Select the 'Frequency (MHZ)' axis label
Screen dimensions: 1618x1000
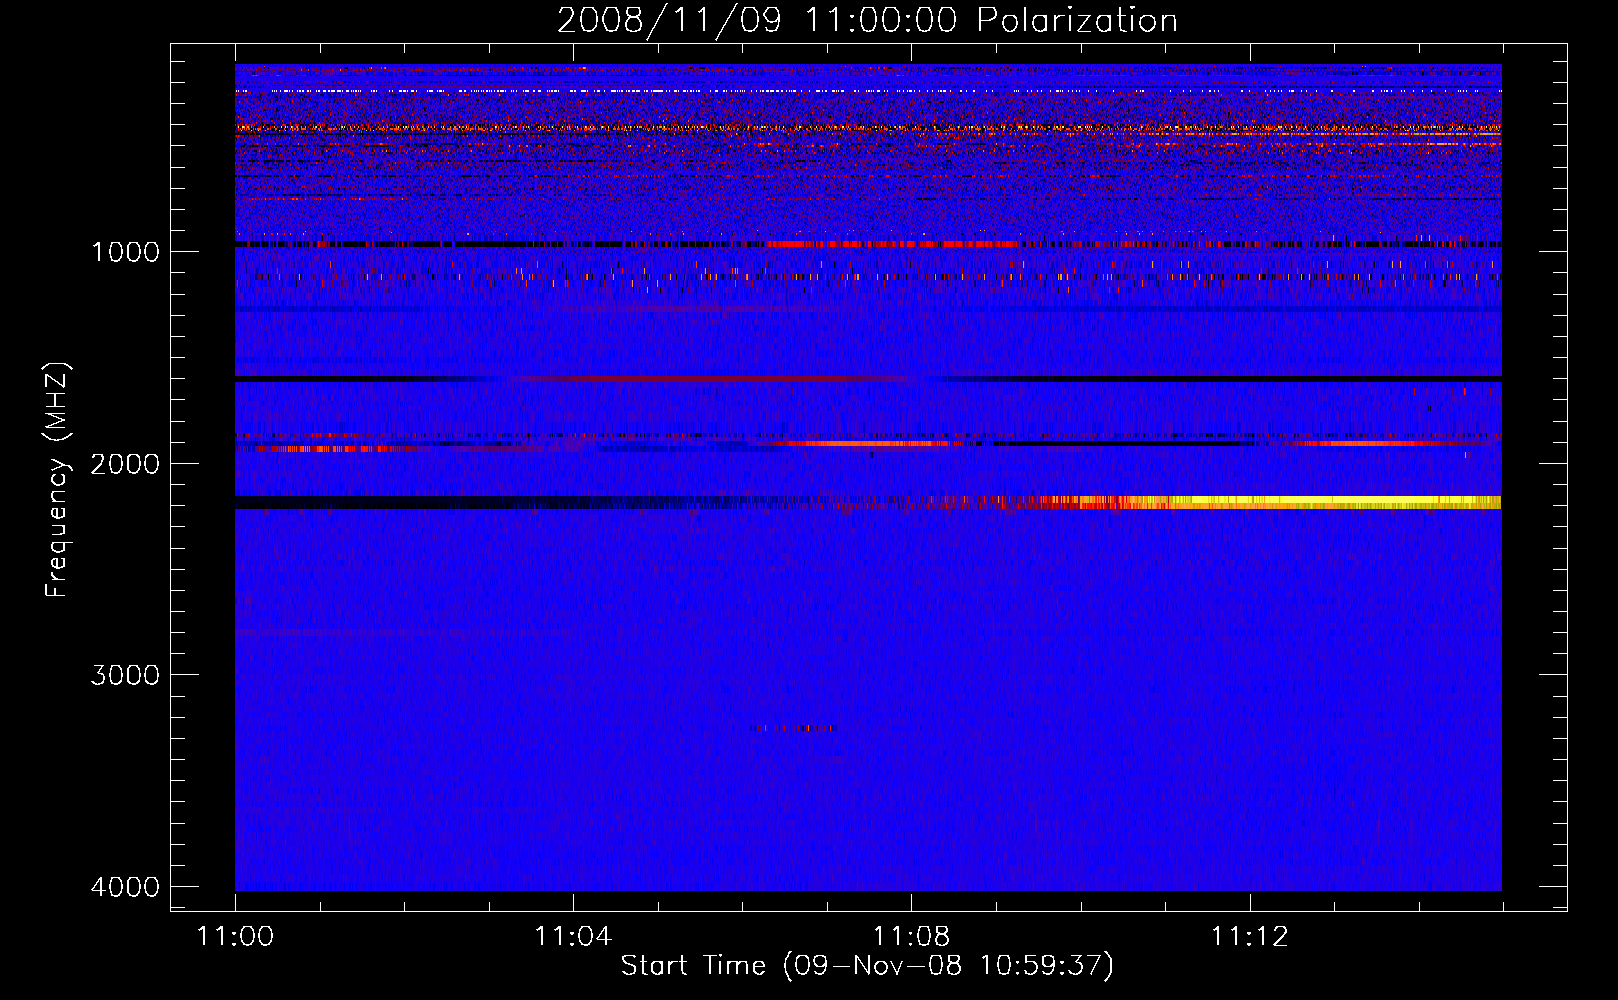(x=58, y=480)
